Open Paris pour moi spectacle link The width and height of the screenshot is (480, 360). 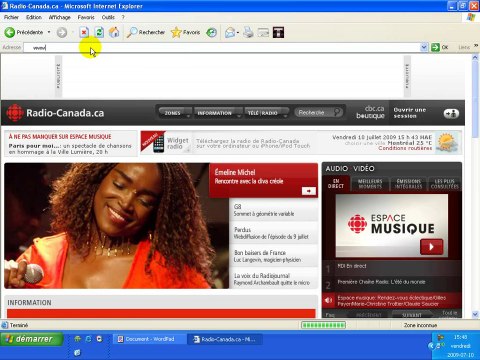[x=70, y=149]
